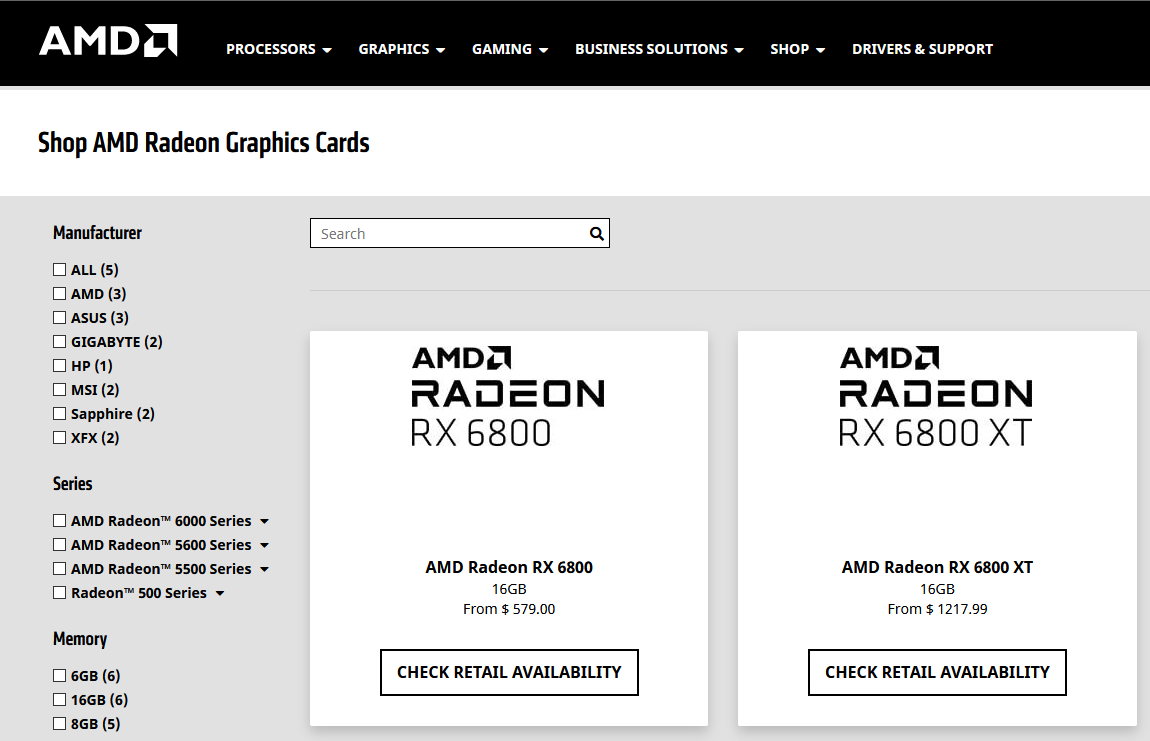Expand the AMD Radeon 5600 Series arrow

(x=265, y=546)
